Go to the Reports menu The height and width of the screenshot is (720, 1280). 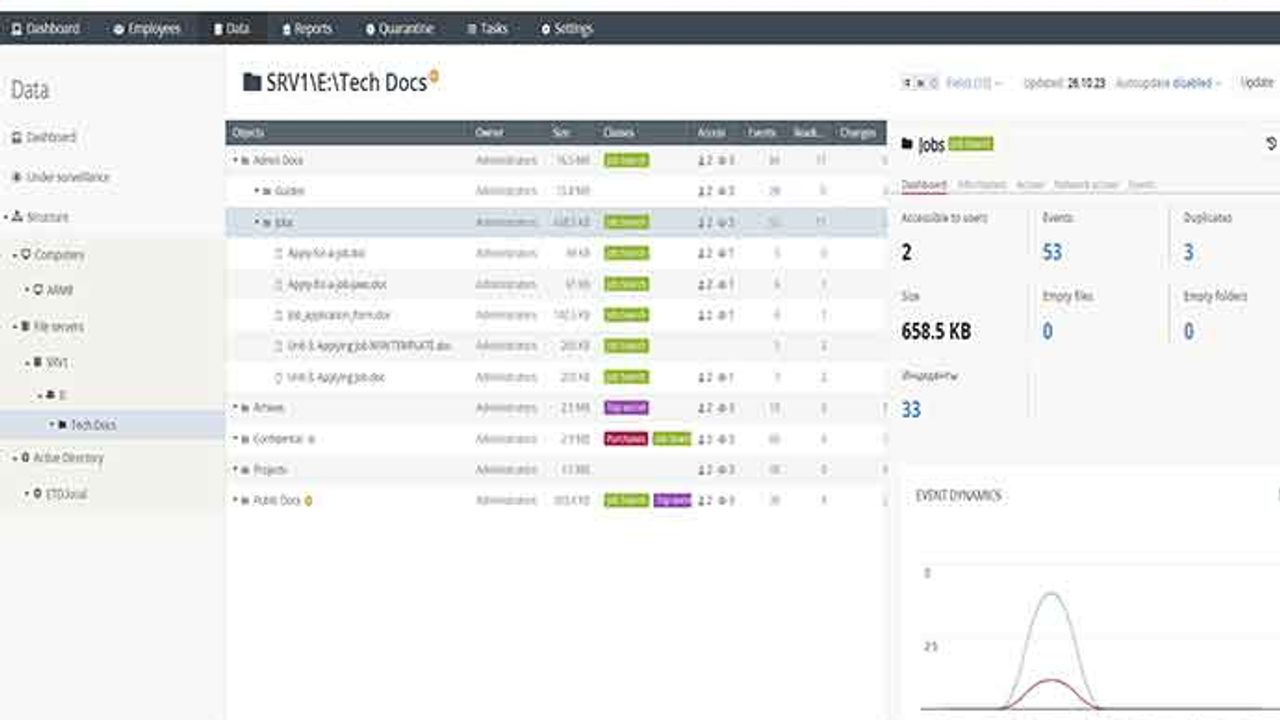click(x=306, y=29)
